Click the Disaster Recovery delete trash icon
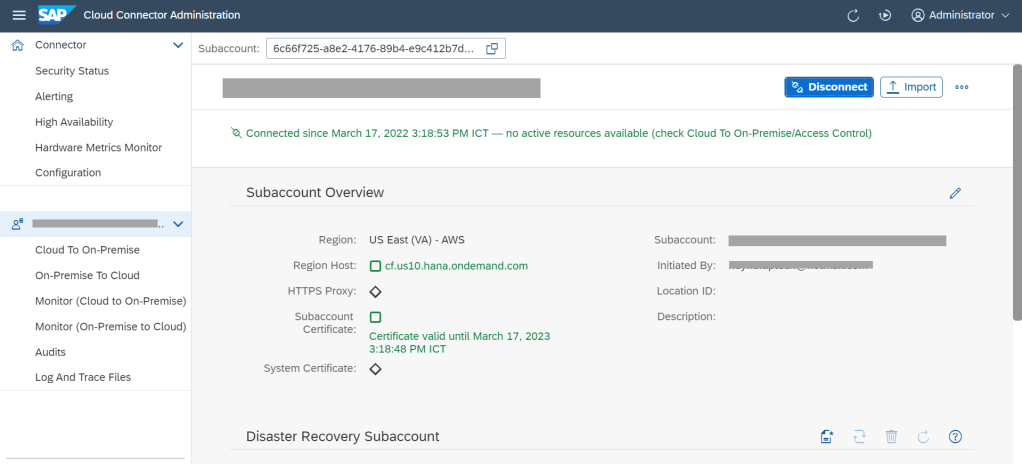 tap(891, 436)
